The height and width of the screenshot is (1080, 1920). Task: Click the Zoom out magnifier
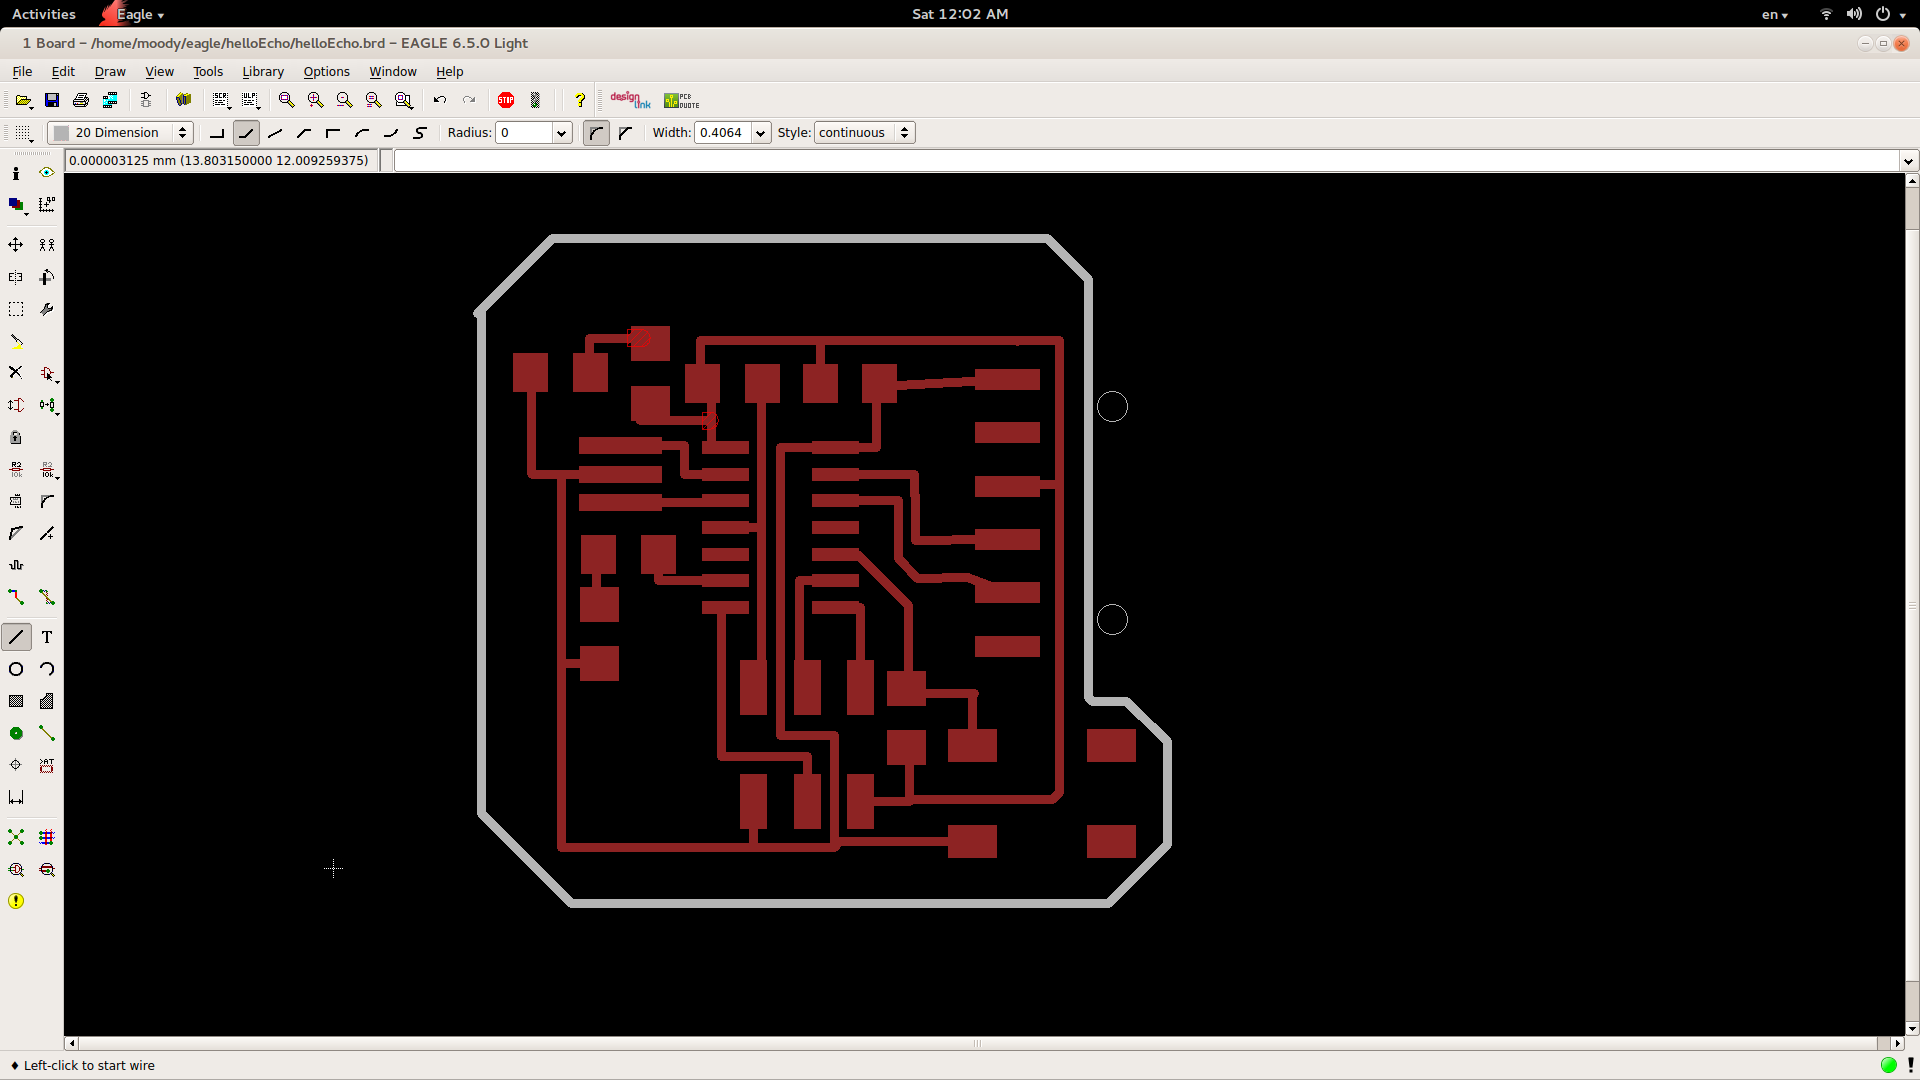(x=344, y=100)
